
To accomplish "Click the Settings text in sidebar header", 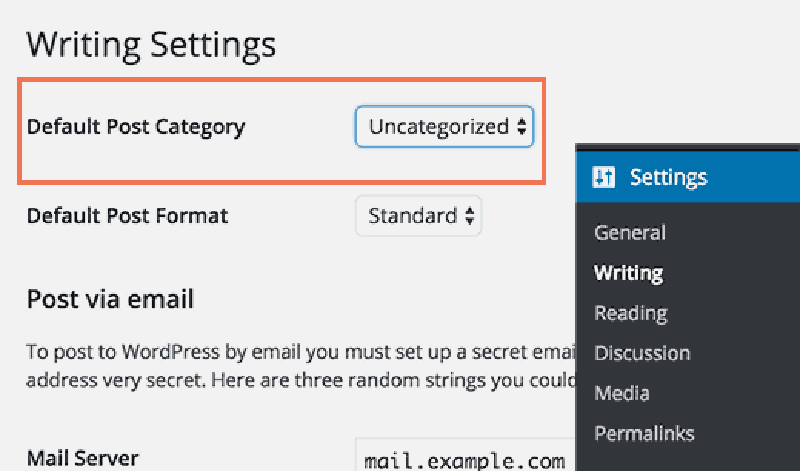I will (668, 178).
